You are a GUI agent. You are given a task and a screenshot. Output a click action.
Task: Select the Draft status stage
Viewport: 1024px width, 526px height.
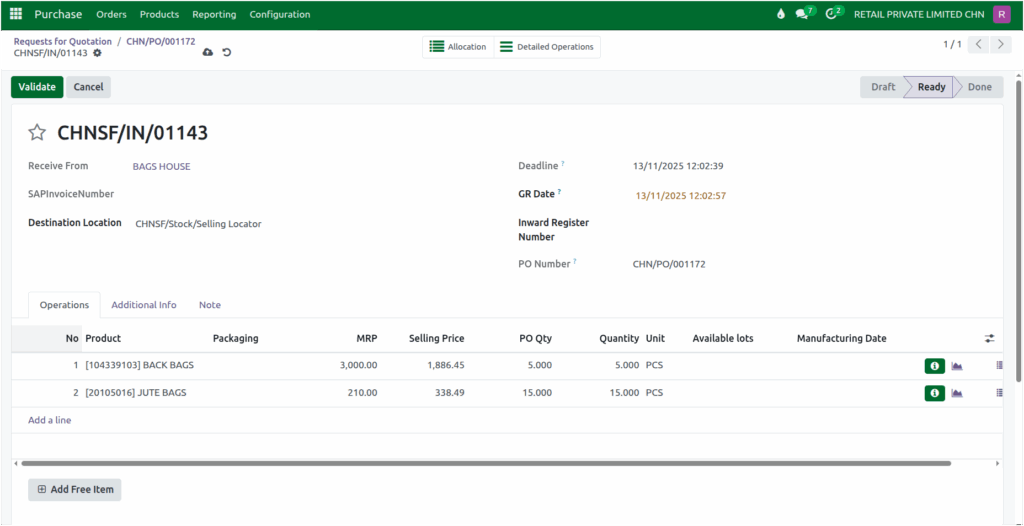883,87
